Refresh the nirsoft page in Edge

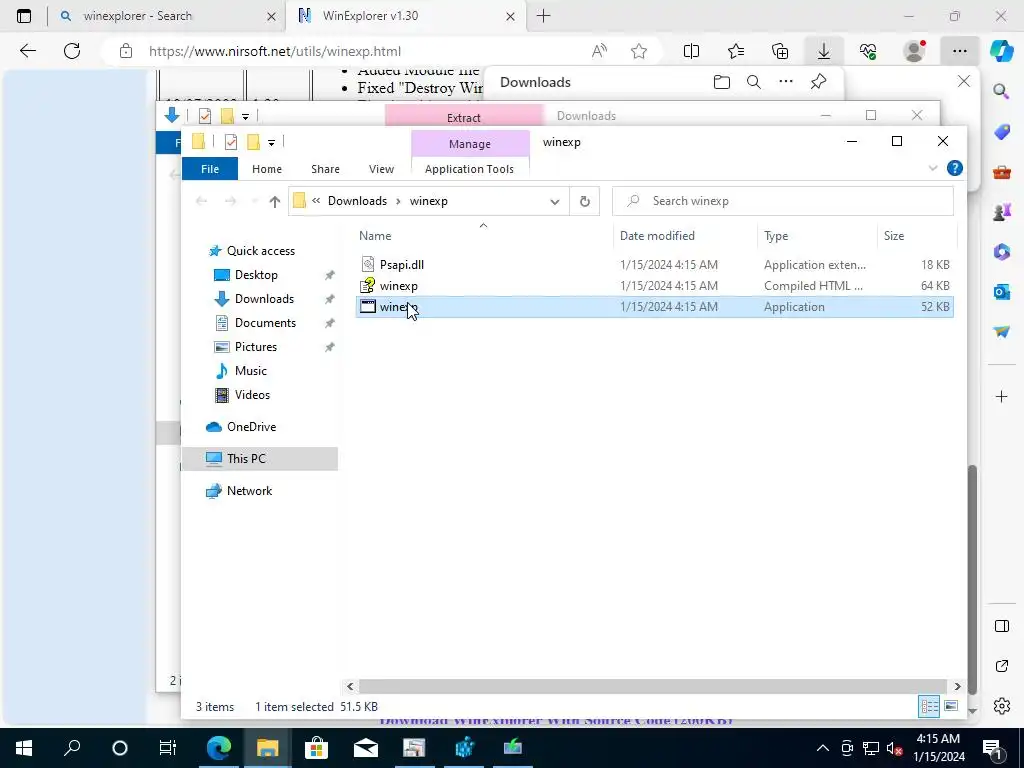[72, 51]
